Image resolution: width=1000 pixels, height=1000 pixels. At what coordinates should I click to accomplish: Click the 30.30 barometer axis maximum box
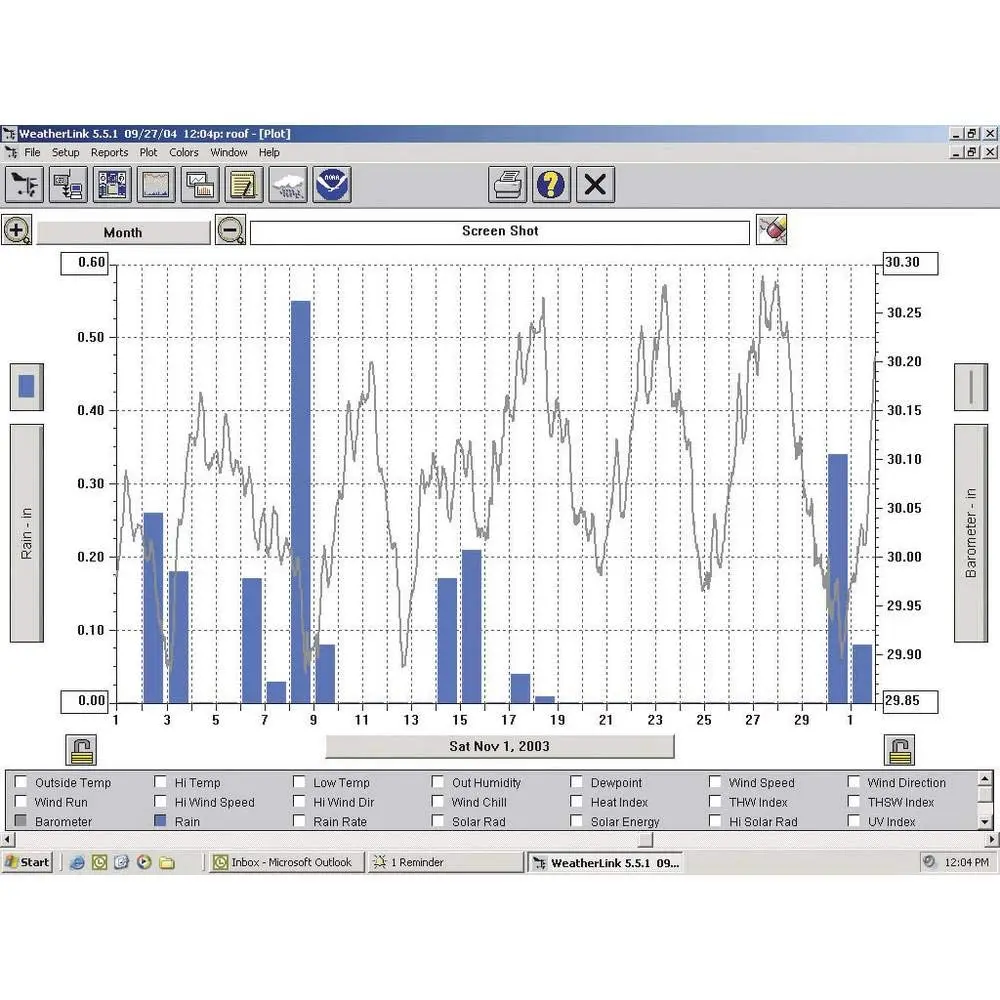[911, 263]
